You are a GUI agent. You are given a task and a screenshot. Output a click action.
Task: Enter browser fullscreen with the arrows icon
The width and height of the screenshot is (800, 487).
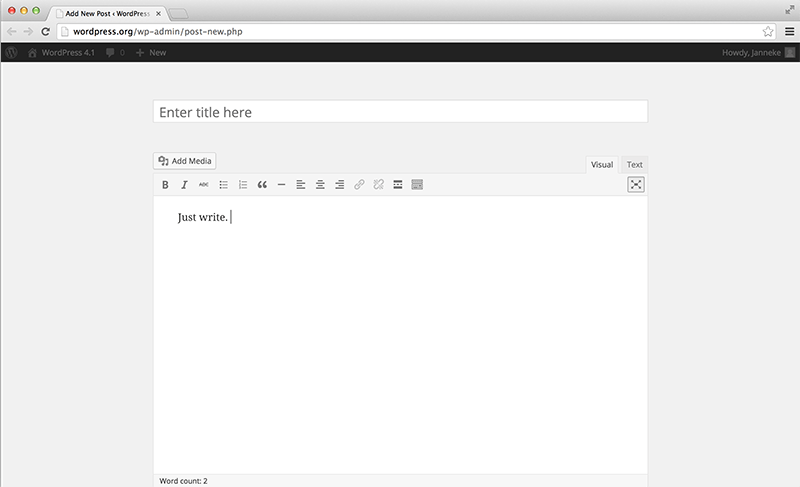tap(789, 10)
